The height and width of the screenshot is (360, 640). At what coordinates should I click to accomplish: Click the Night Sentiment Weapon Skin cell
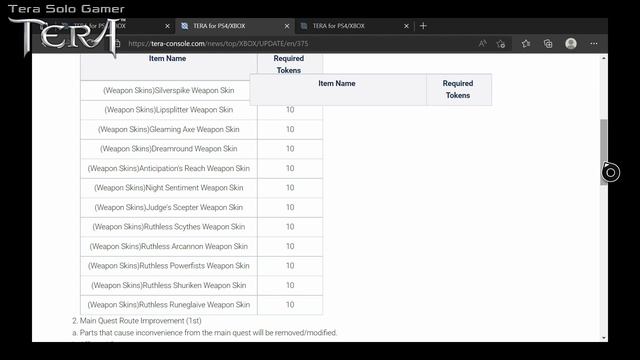coord(169,188)
